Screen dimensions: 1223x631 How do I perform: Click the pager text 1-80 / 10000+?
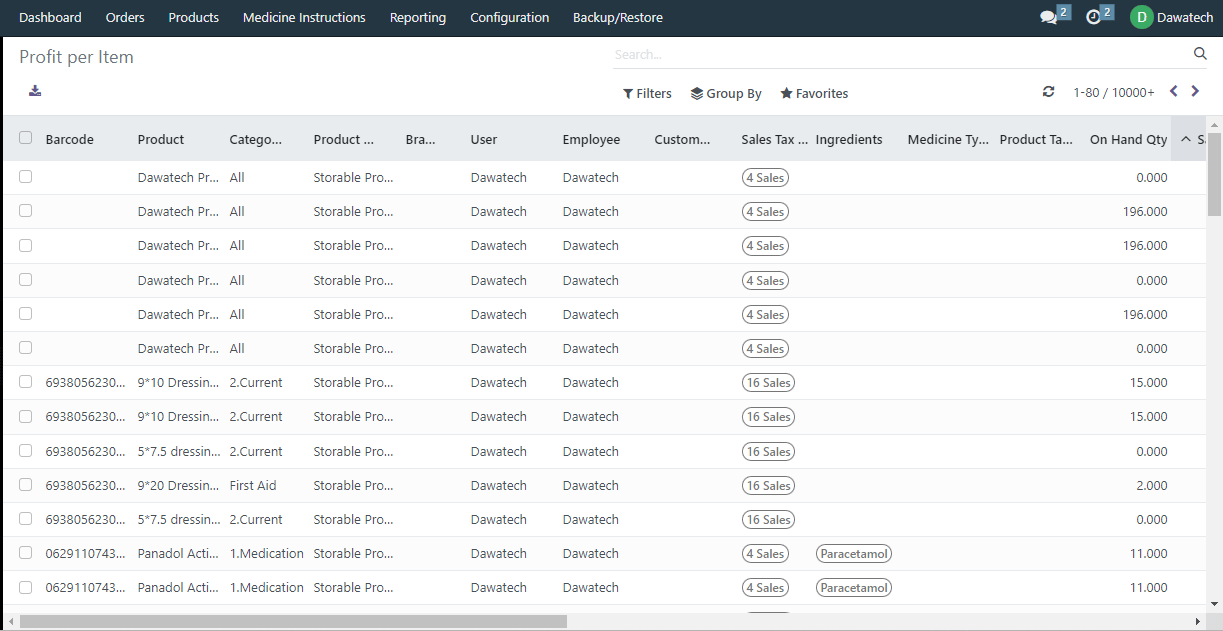click(x=1114, y=92)
